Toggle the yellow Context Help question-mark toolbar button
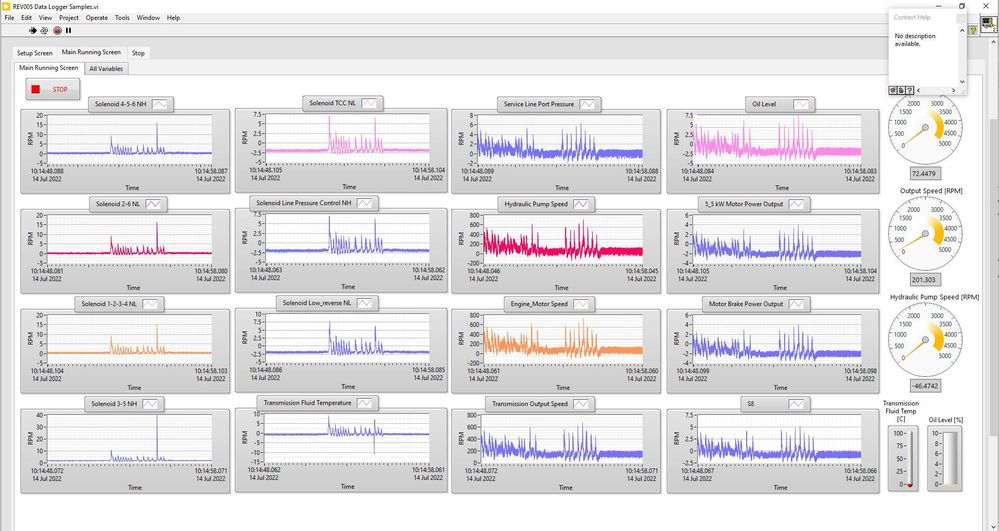The width and height of the screenshot is (999, 531). [x=972, y=29]
